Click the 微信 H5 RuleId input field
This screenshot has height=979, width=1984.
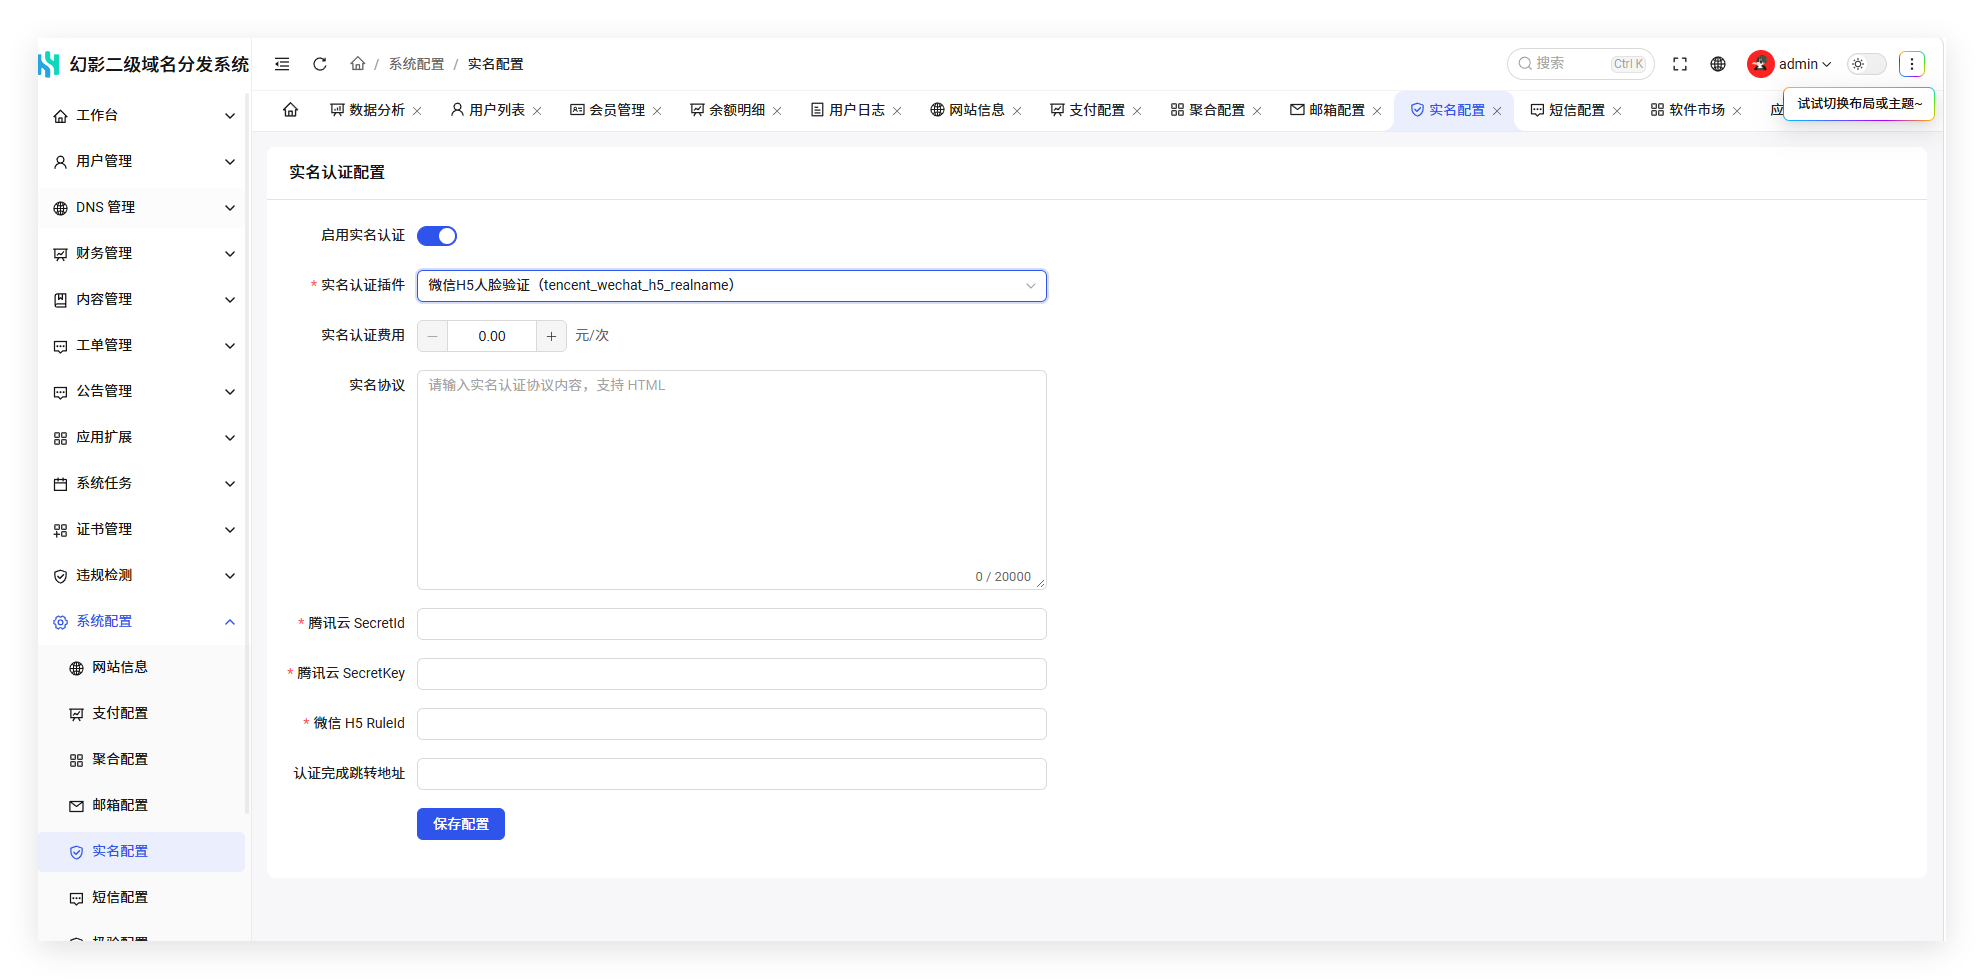(732, 724)
